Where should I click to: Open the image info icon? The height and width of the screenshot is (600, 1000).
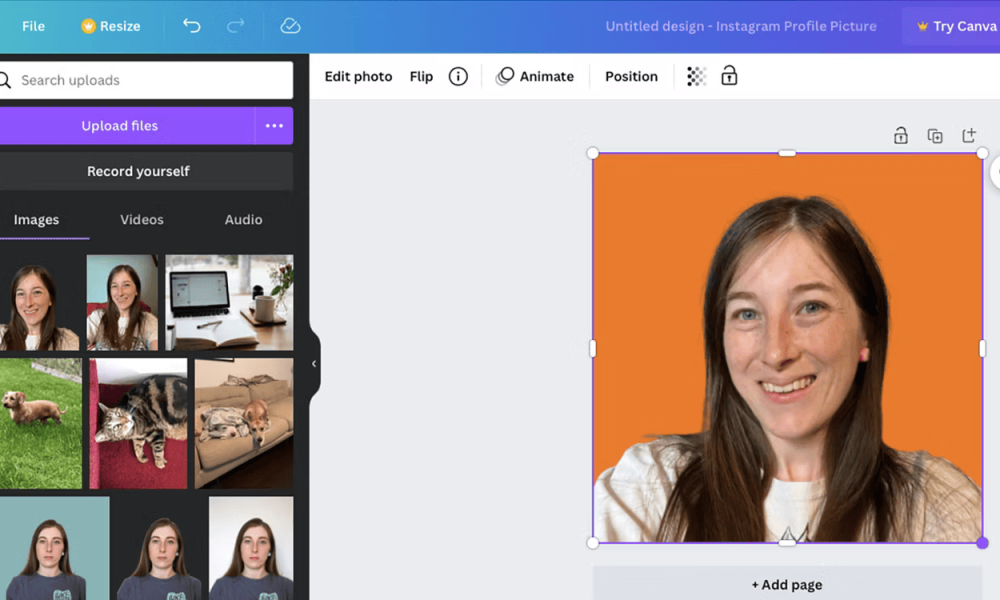458,77
